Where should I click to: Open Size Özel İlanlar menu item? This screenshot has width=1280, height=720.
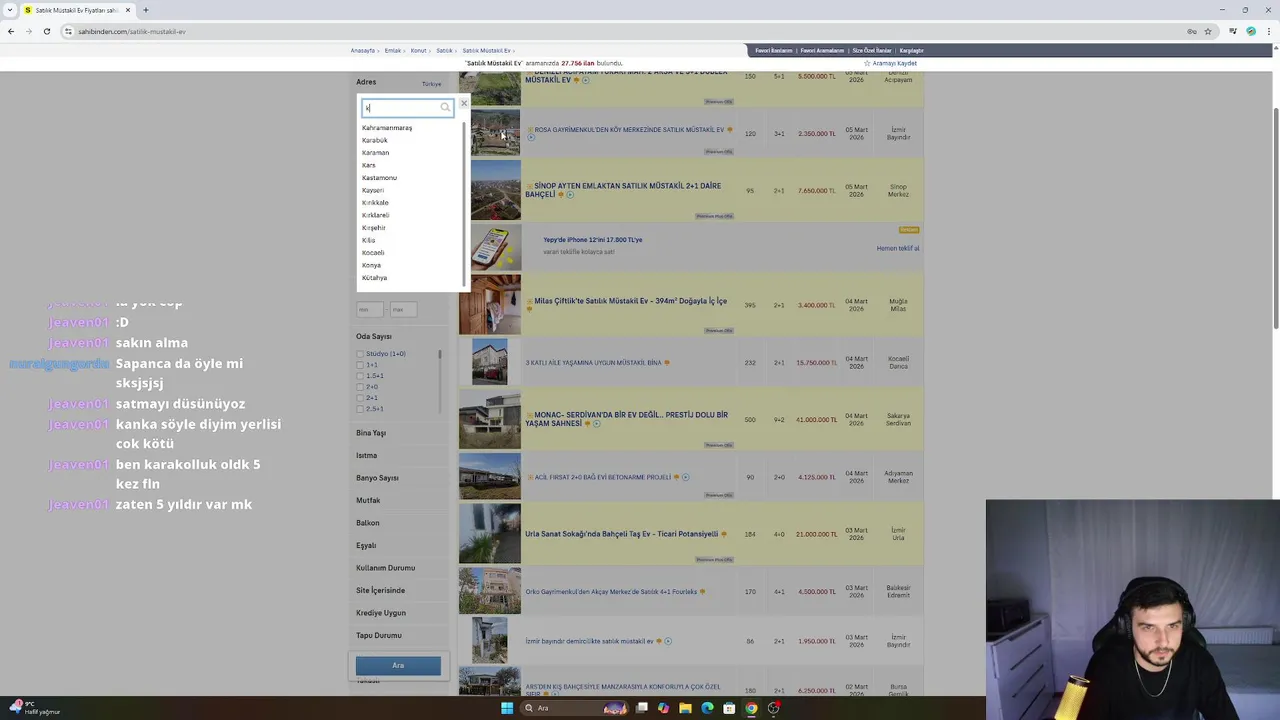[x=871, y=50]
